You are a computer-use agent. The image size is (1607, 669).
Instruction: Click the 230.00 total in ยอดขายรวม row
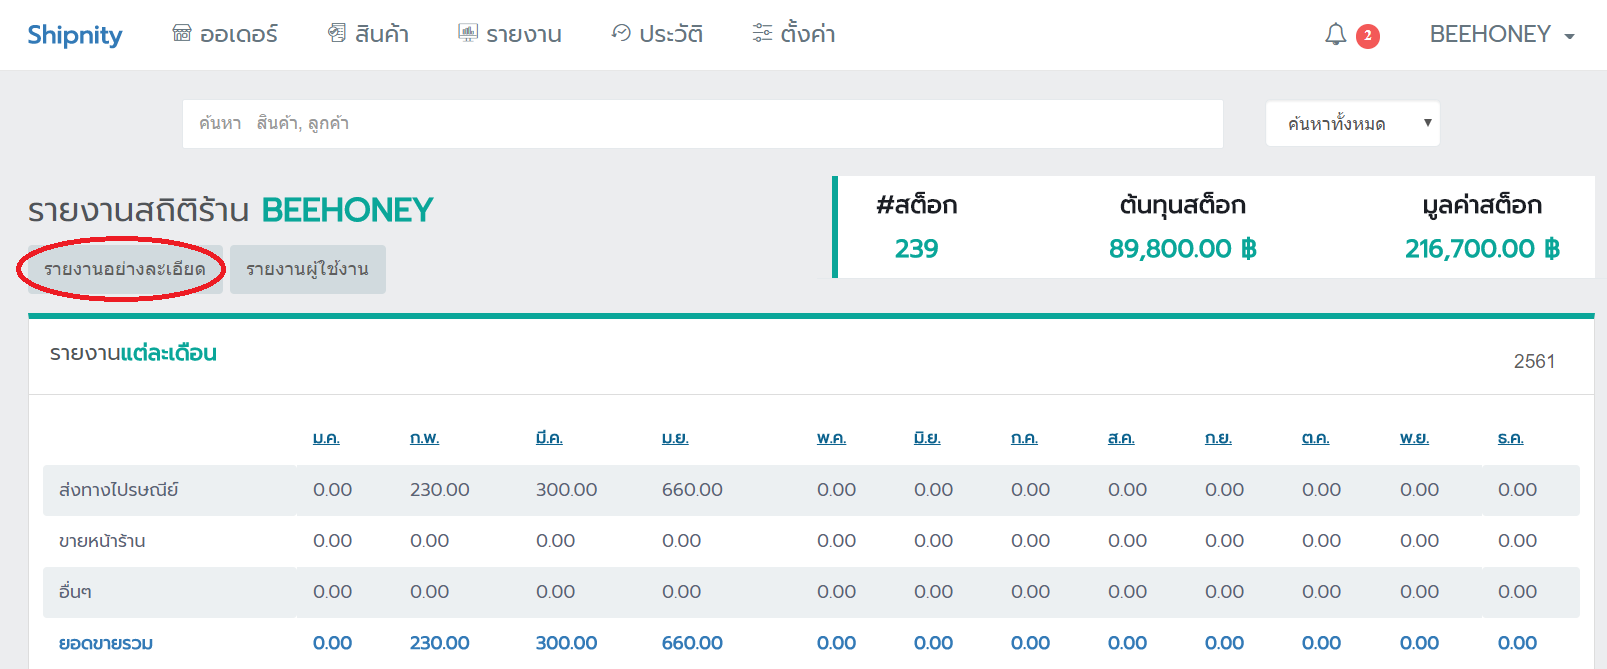pos(440,643)
